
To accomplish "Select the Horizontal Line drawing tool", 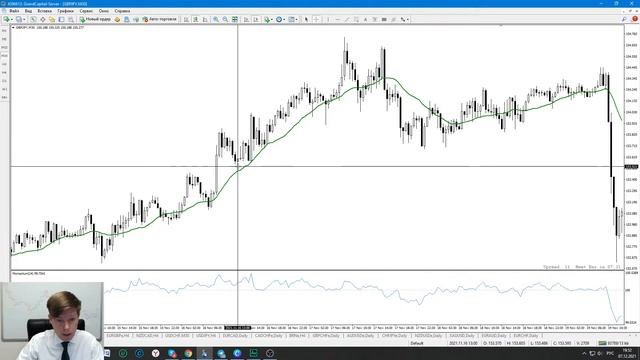I will pos(338,19).
